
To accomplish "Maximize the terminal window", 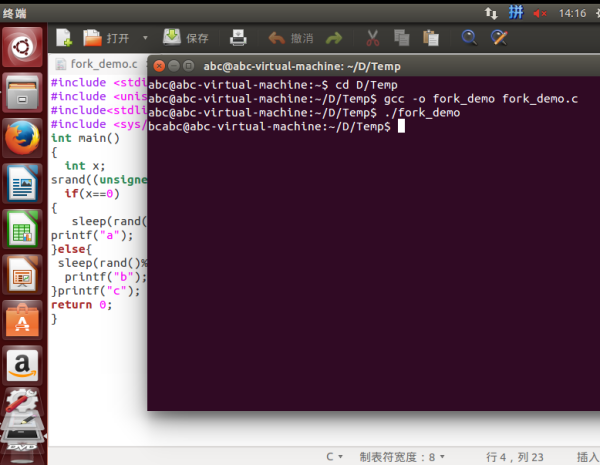I will pos(188,66).
